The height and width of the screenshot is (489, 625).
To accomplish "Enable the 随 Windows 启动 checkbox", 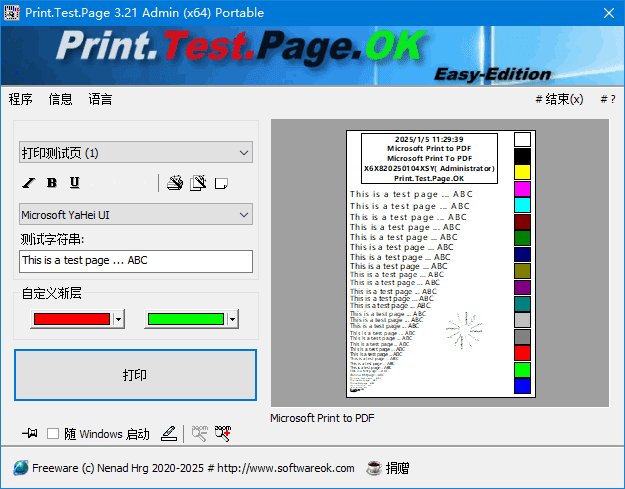I will 54,434.
